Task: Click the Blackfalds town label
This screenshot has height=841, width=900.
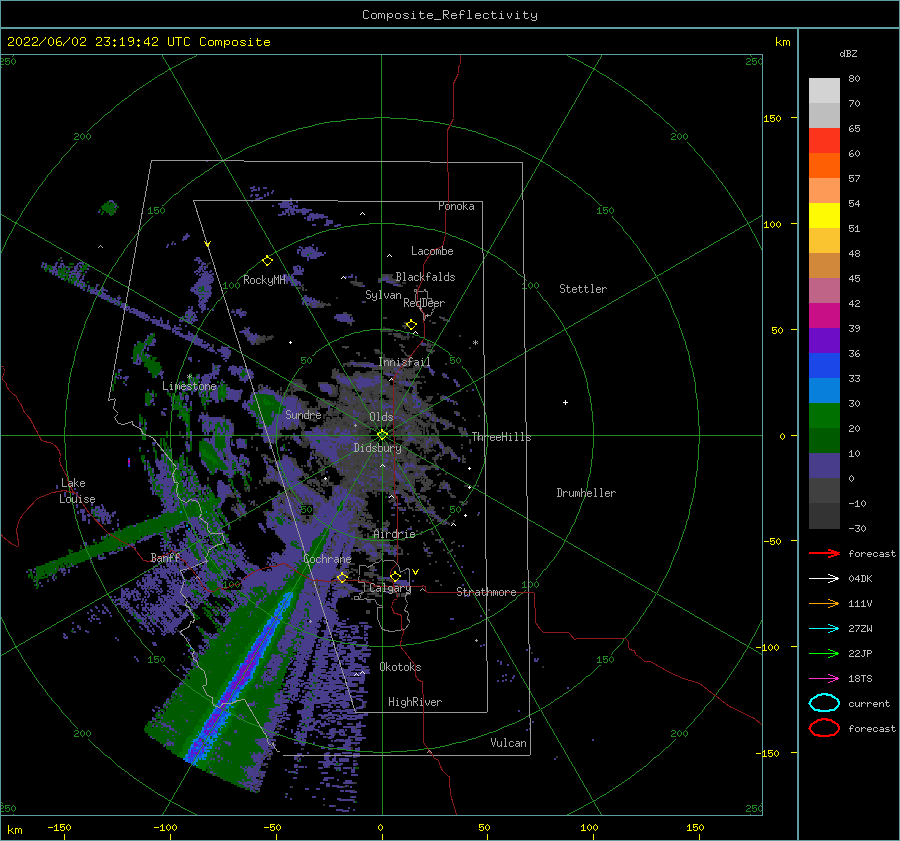Action: (425, 277)
